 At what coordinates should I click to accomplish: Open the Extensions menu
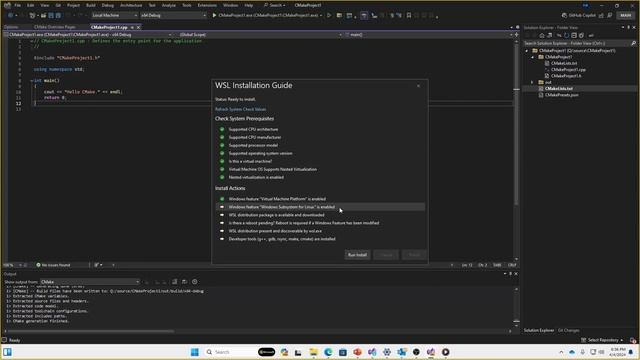point(207,5)
